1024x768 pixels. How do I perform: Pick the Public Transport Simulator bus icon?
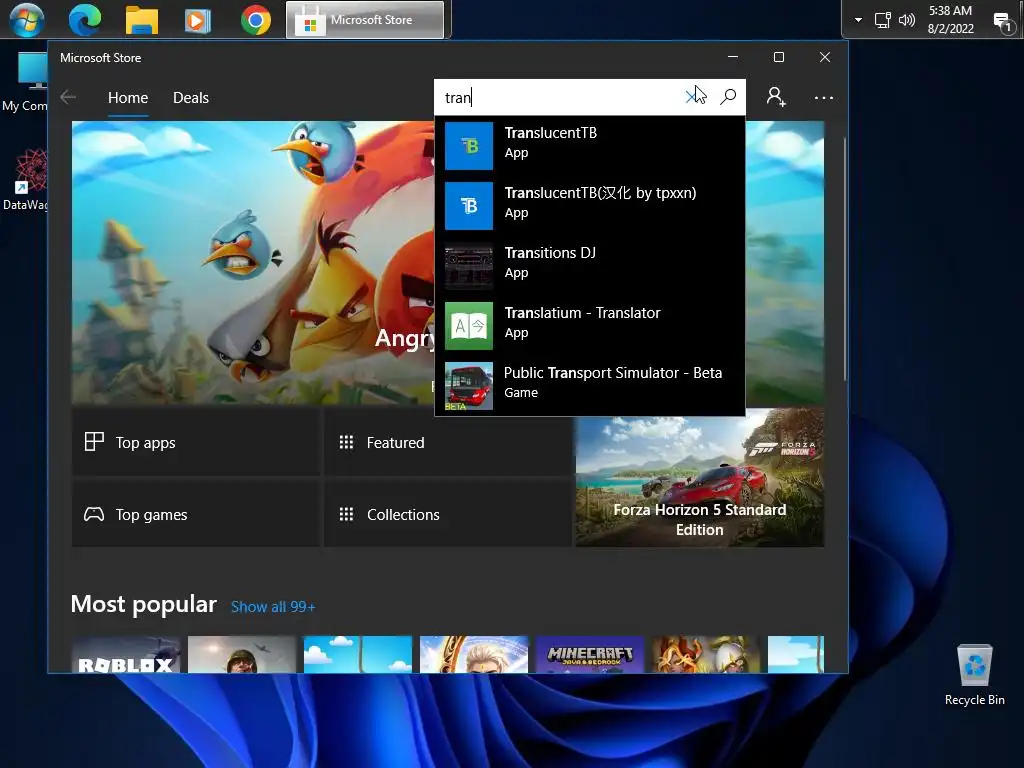(x=469, y=386)
